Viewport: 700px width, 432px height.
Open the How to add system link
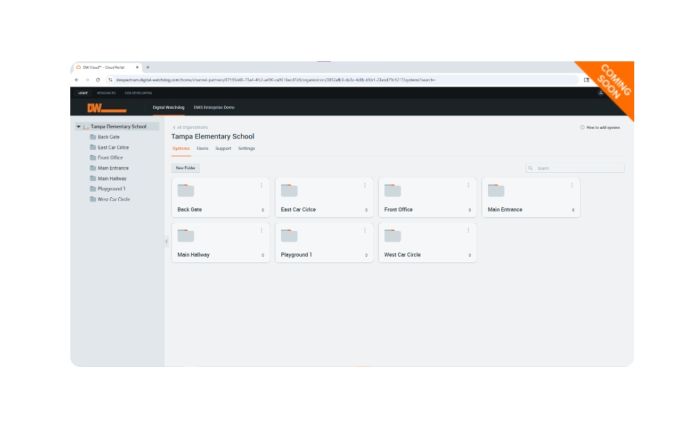click(602, 128)
